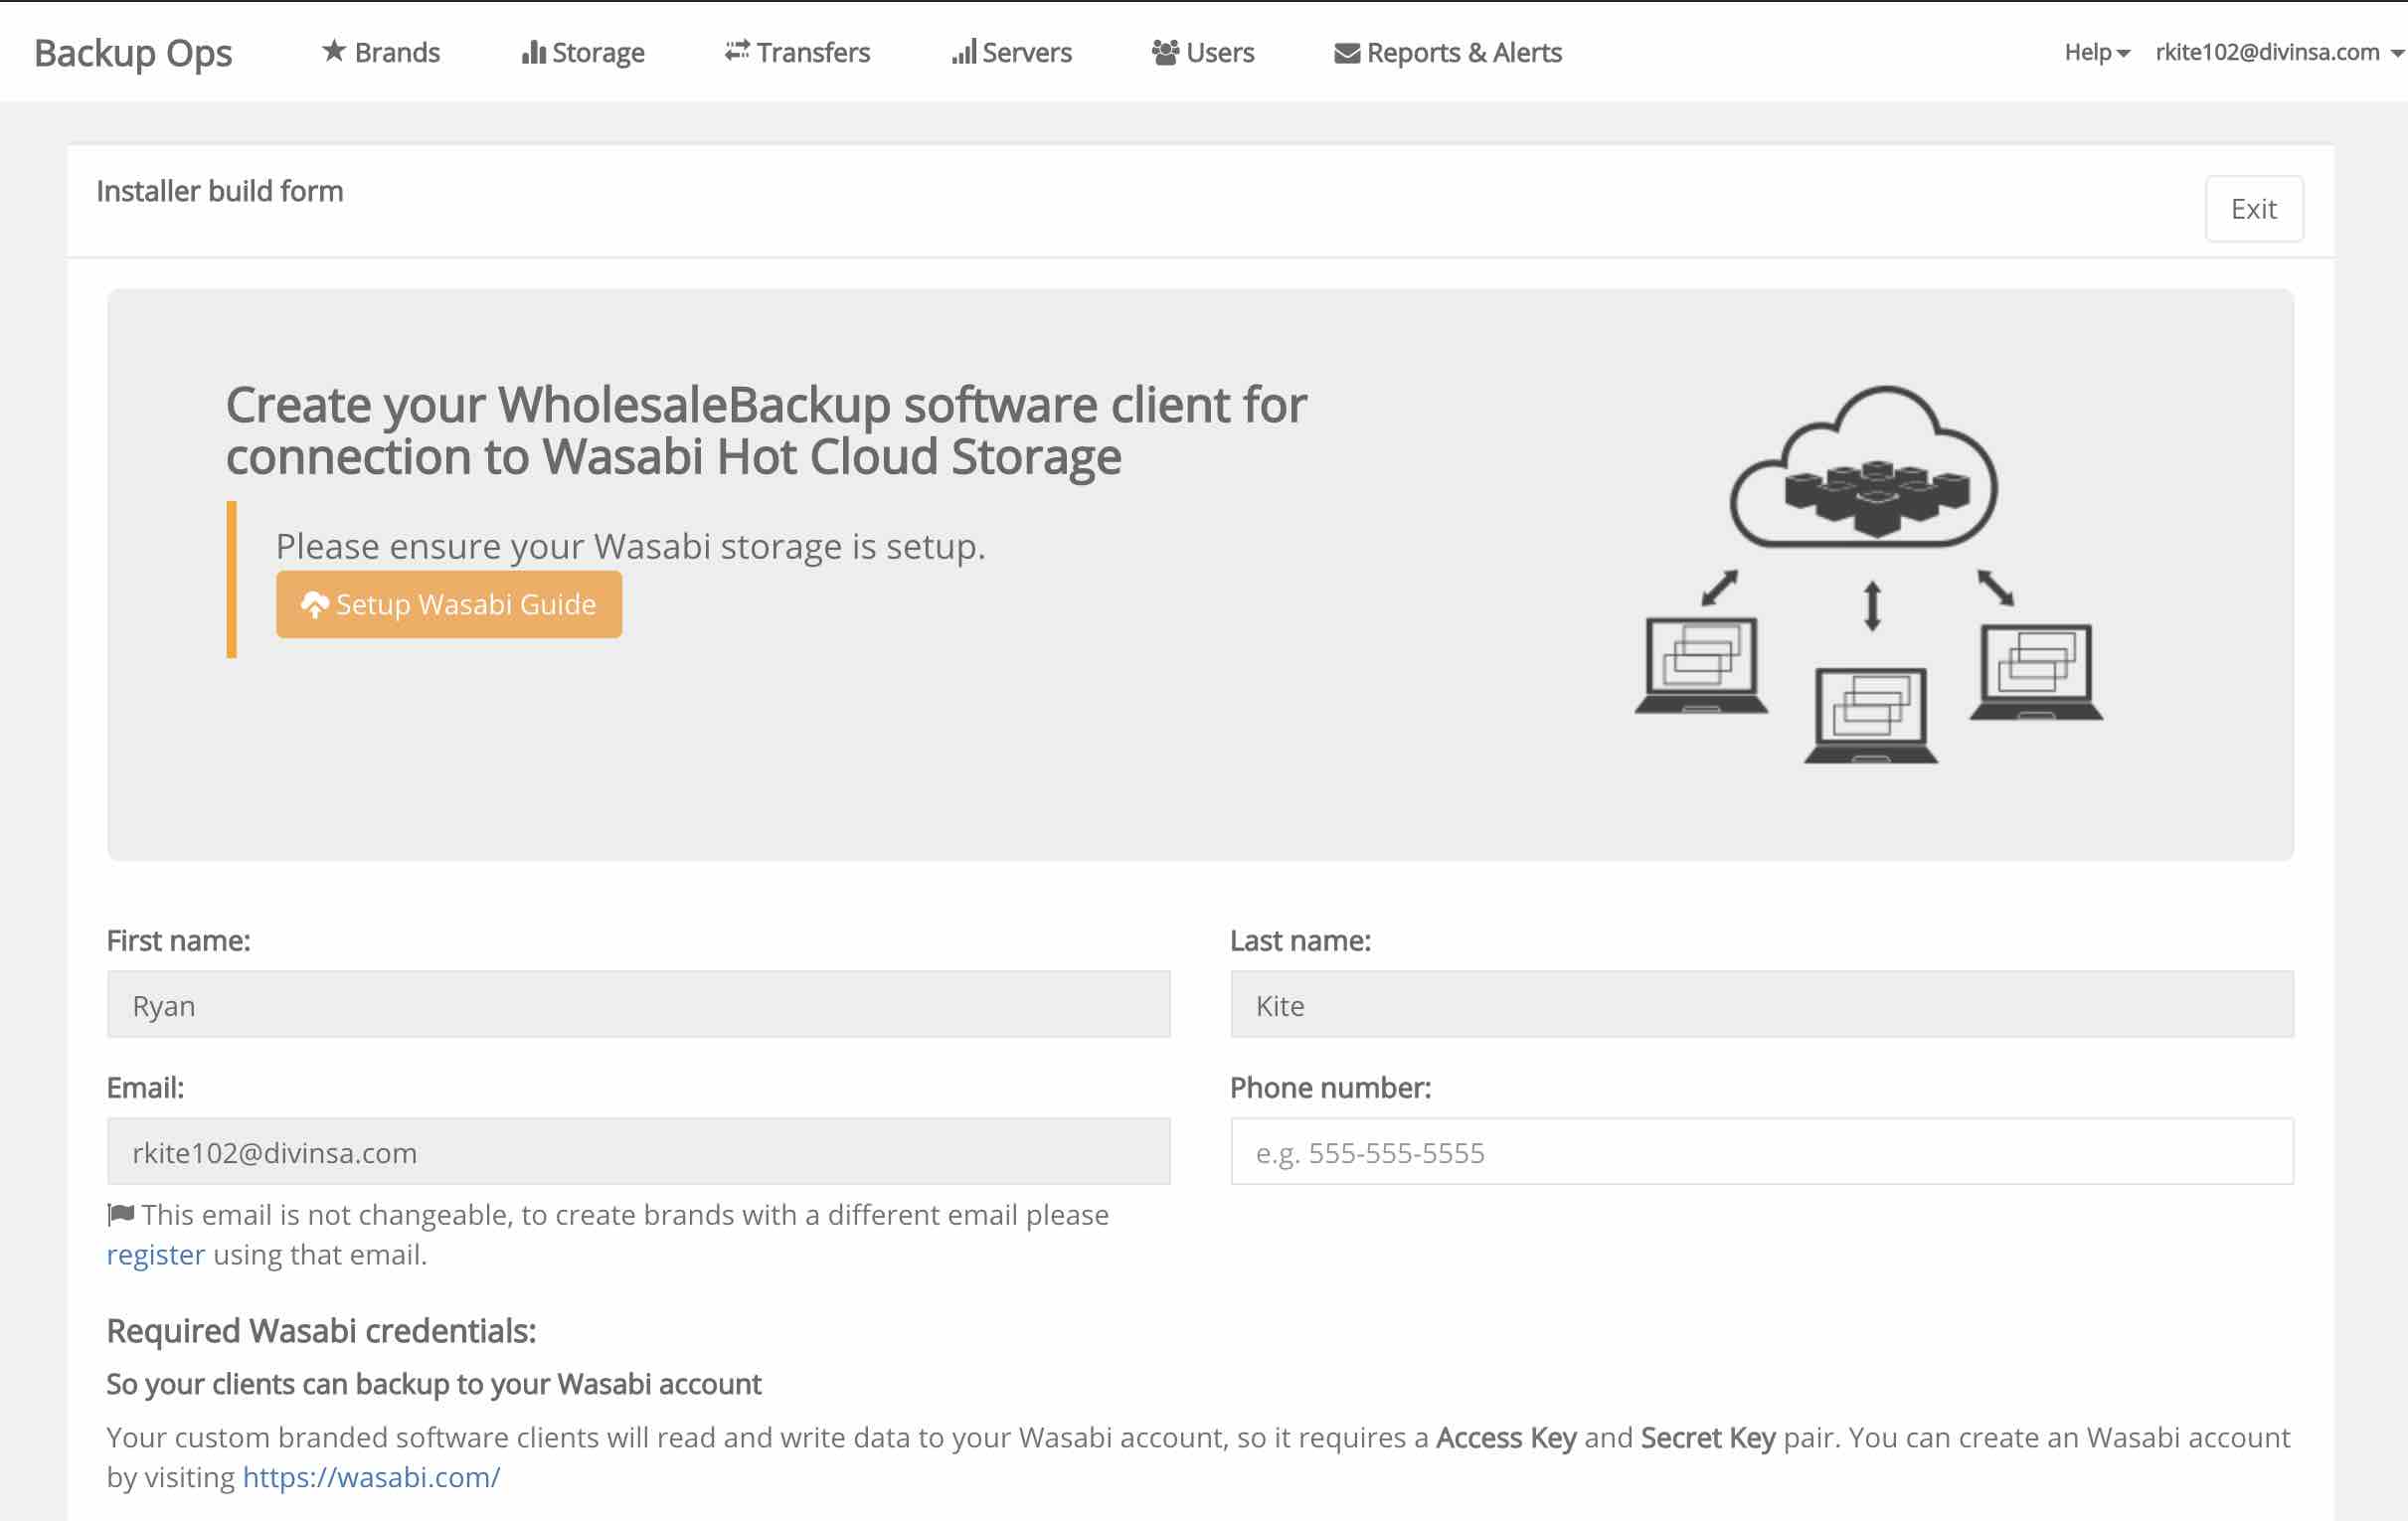Go to the Storage section
The width and height of the screenshot is (2408, 1521).
click(x=584, y=52)
